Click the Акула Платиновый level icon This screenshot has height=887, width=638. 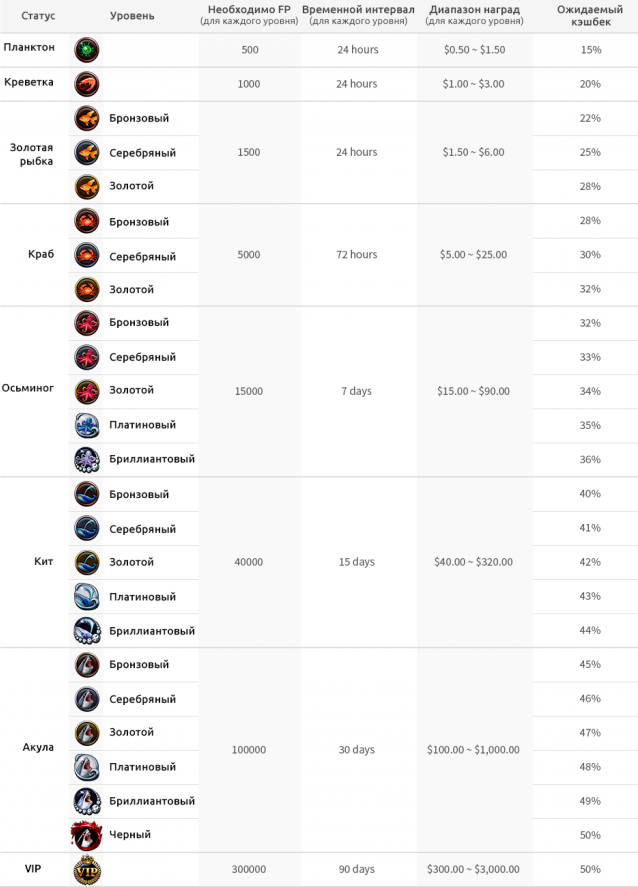click(x=87, y=767)
